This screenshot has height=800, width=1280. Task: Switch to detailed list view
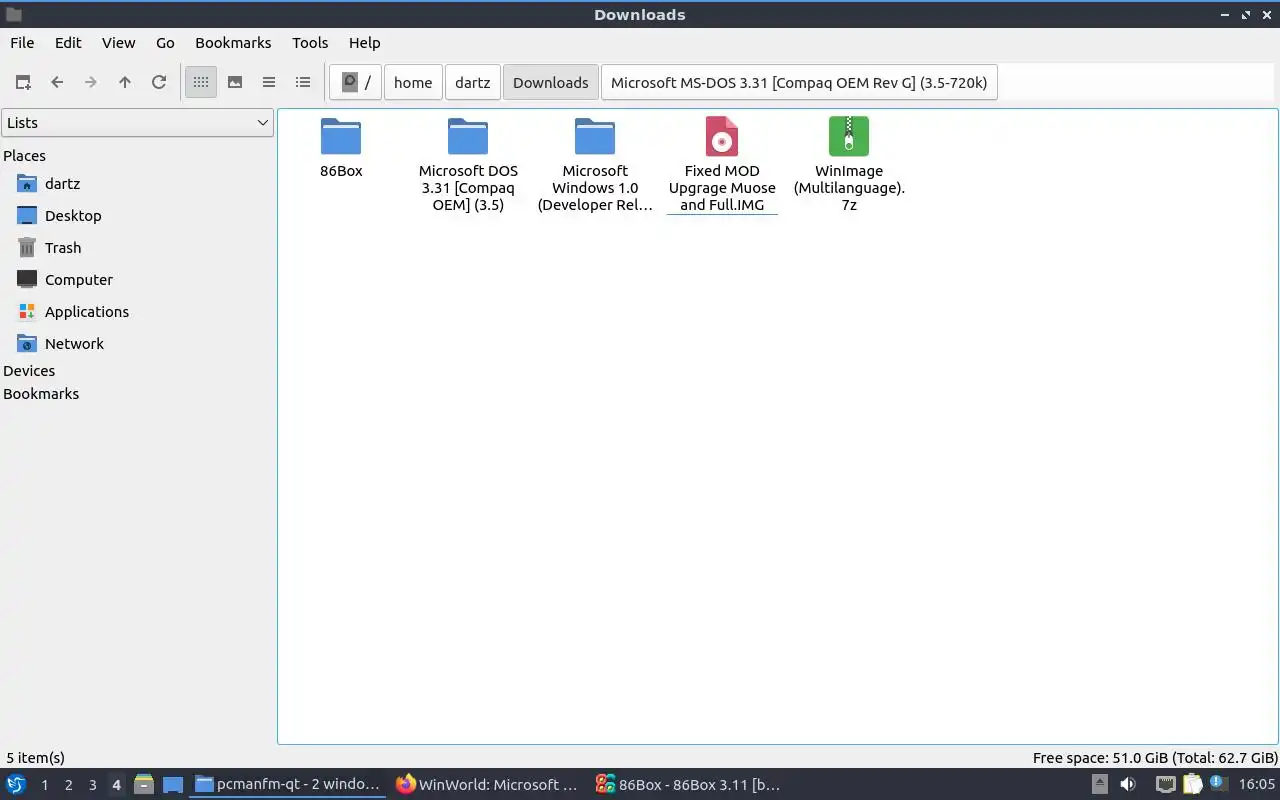[x=303, y=82]
